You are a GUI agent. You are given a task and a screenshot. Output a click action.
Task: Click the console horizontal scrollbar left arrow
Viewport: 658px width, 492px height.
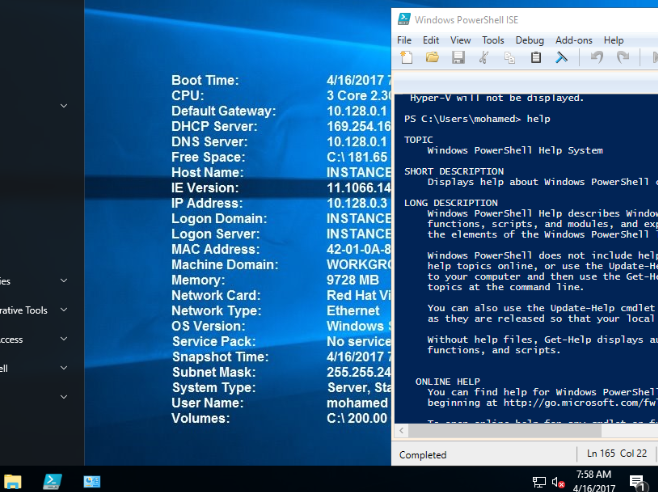click(402, 430)
